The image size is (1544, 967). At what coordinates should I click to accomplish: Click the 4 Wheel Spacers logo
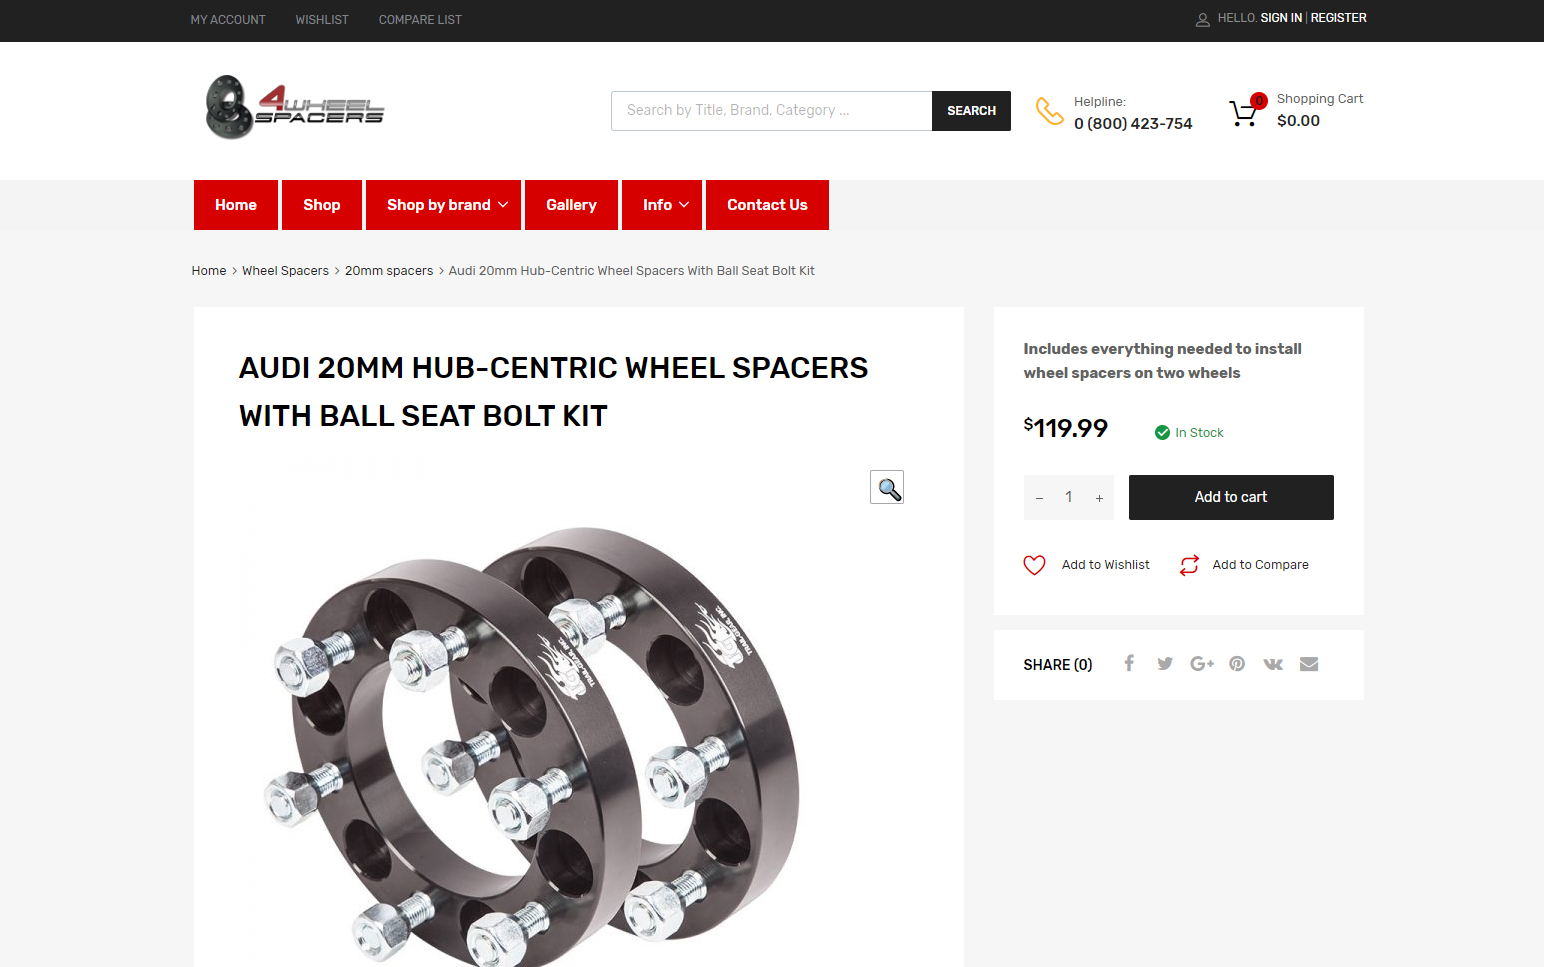coord(294,107)
